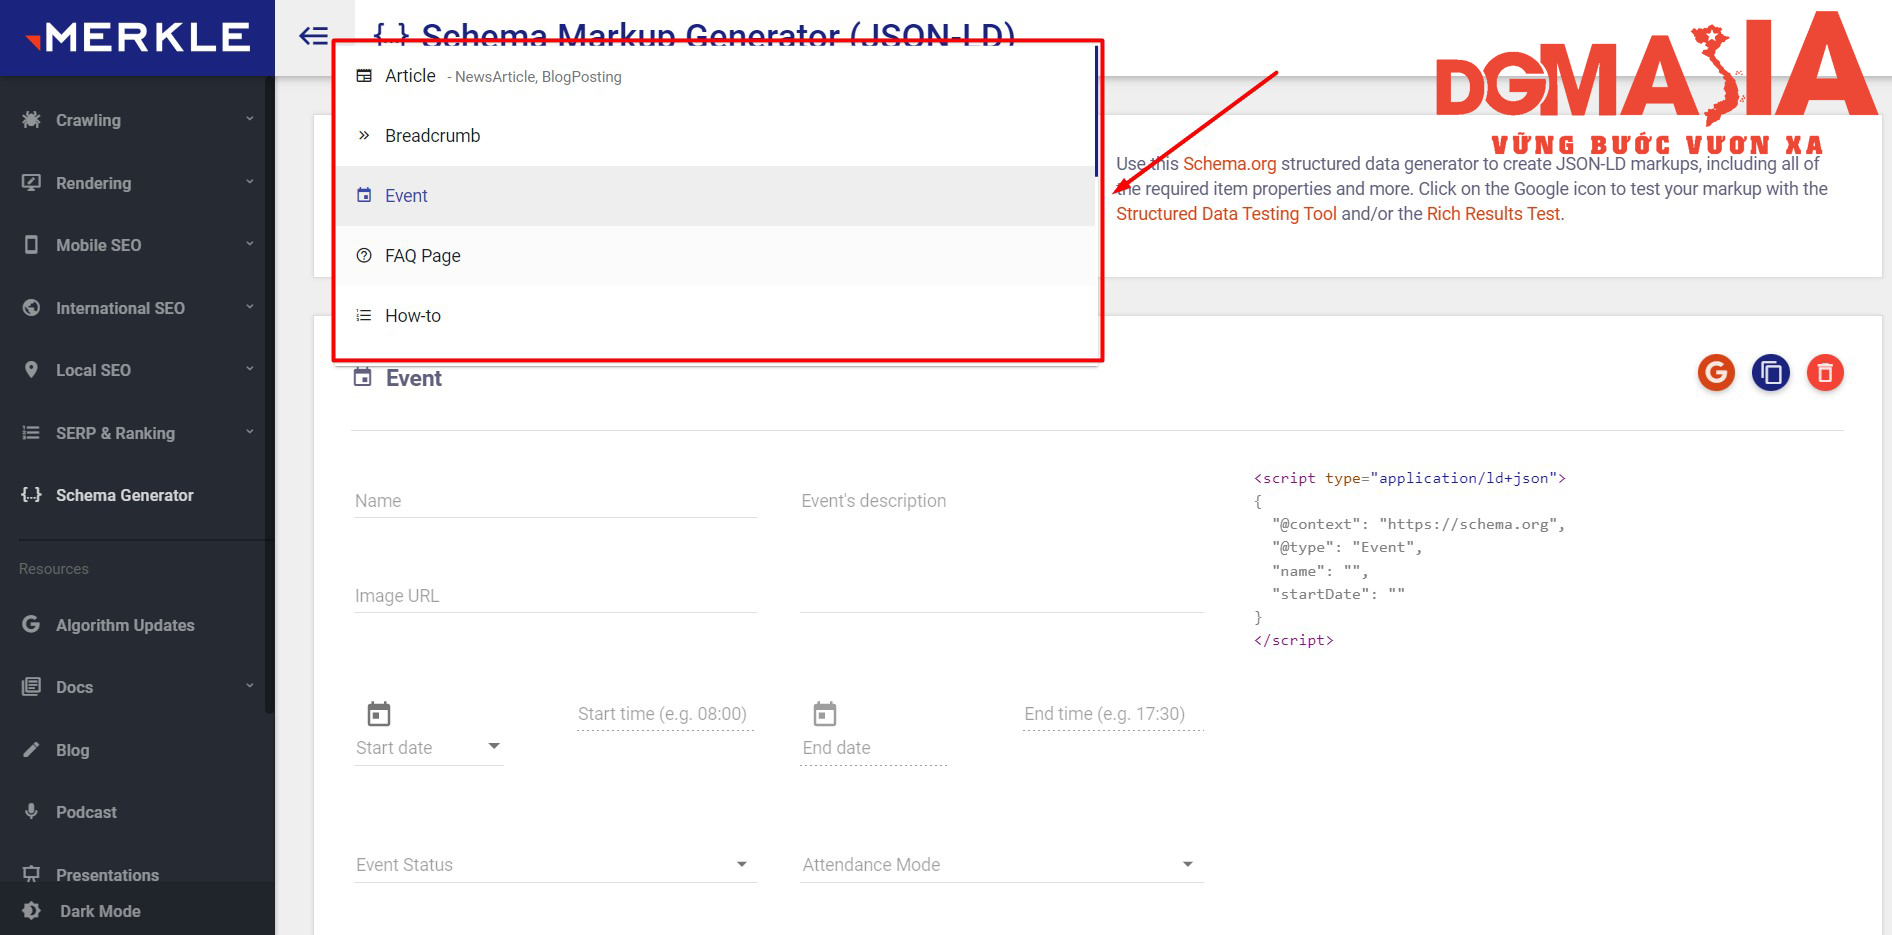1892x935 pixels.
Task: Click the Image URL input field
Action: tap(555, 596)
